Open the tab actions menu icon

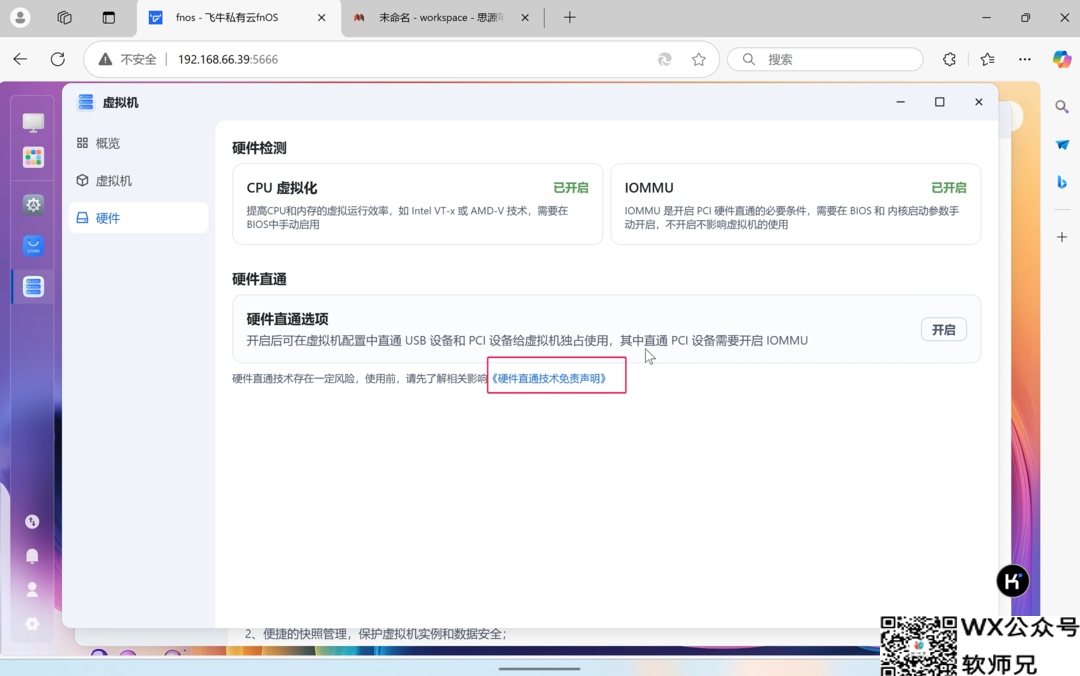click(109, 17)
